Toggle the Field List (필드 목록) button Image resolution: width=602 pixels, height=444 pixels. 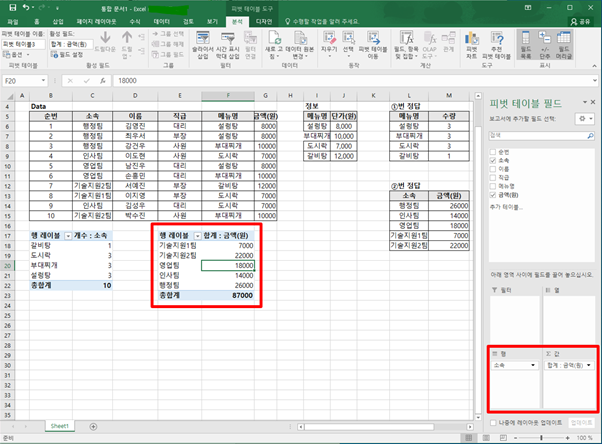tap(526, 45)
